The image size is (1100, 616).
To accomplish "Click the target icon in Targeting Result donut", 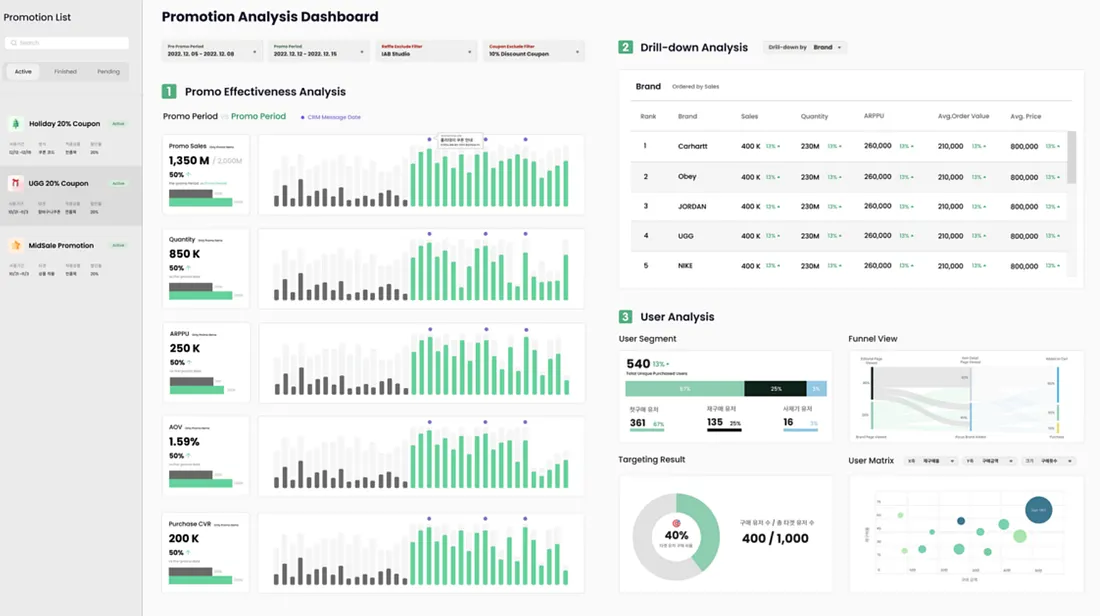I will tap(676, 523).
